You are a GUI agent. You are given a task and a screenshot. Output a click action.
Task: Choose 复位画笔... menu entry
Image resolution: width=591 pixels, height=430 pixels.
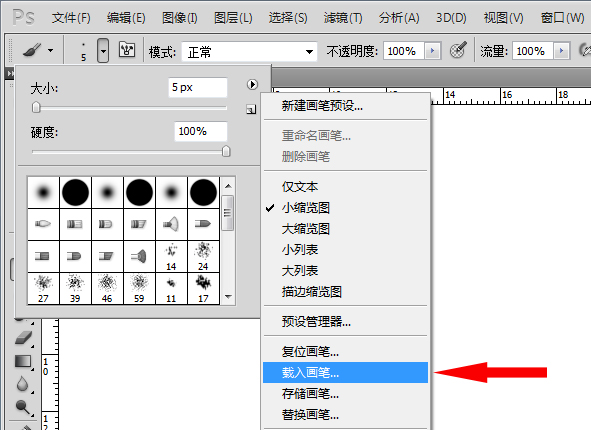click(346, 352)
